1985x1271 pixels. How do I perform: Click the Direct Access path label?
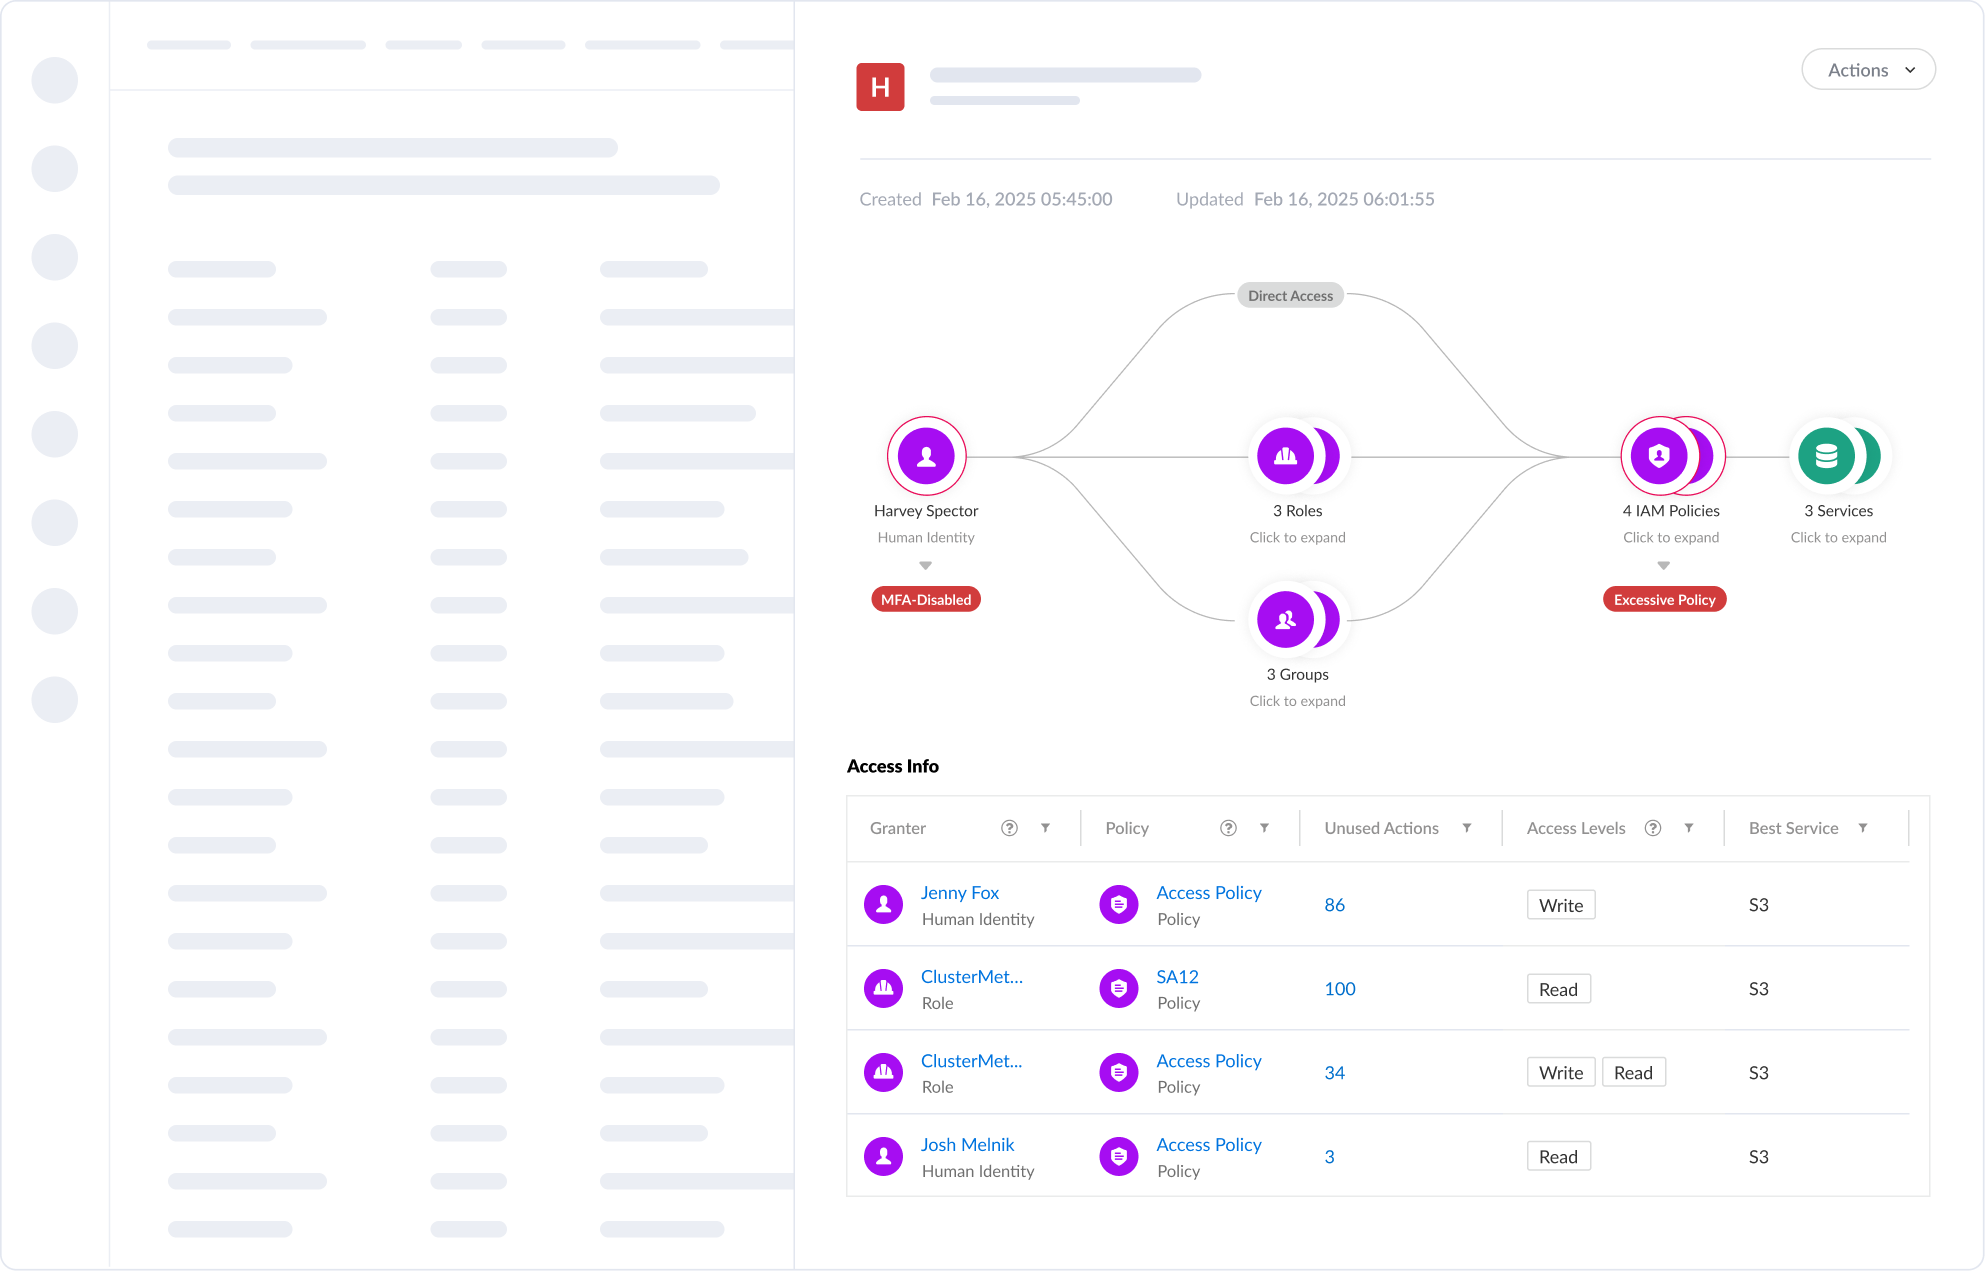click(x=1290, y=296)
